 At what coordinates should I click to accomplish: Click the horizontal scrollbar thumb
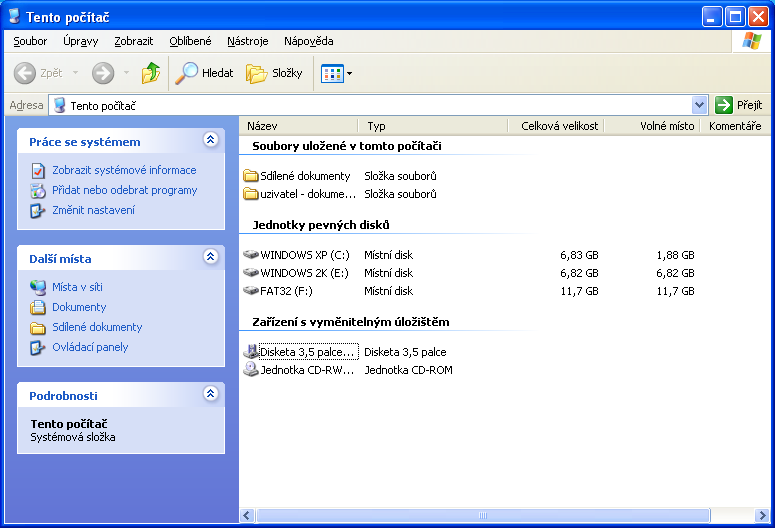pos(483,516)
